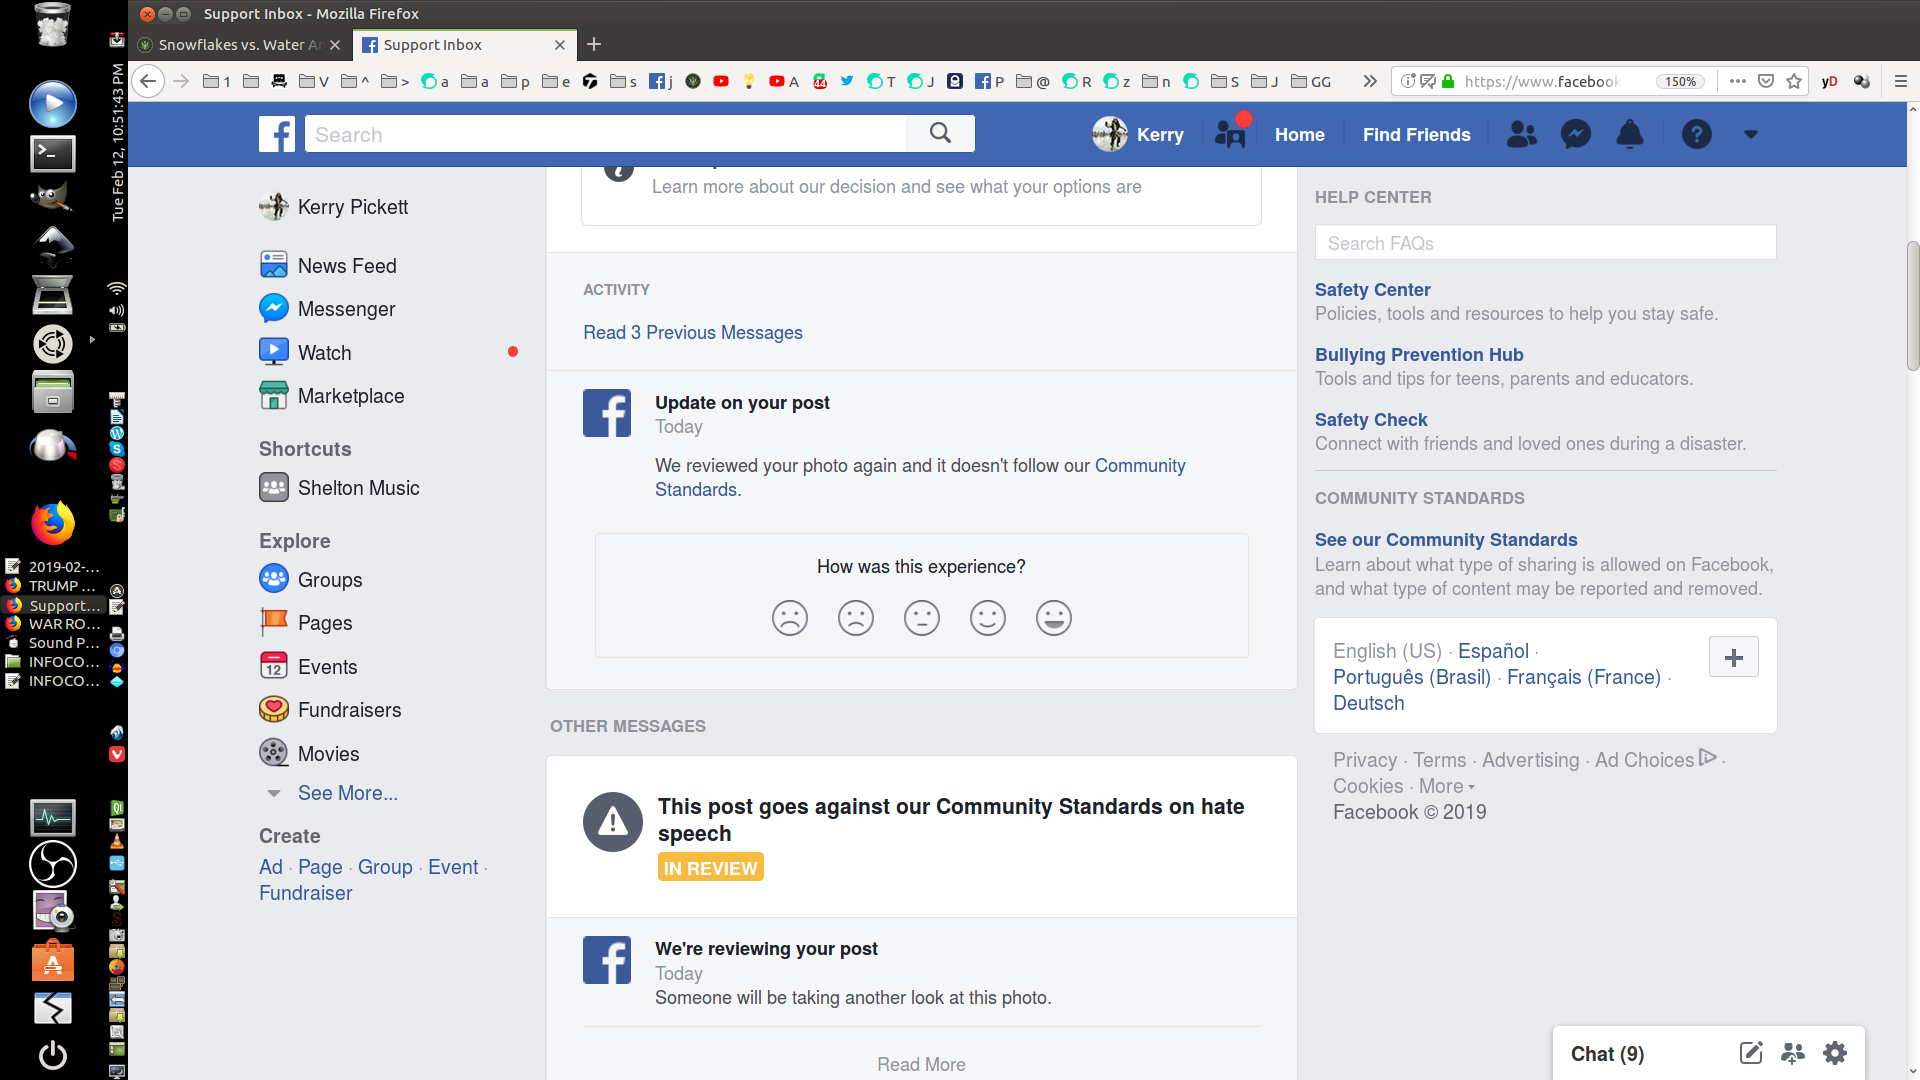Bookmark this page with star icon
1920x1080 pixels.
pyautogui.click(x=1794, y=81)
